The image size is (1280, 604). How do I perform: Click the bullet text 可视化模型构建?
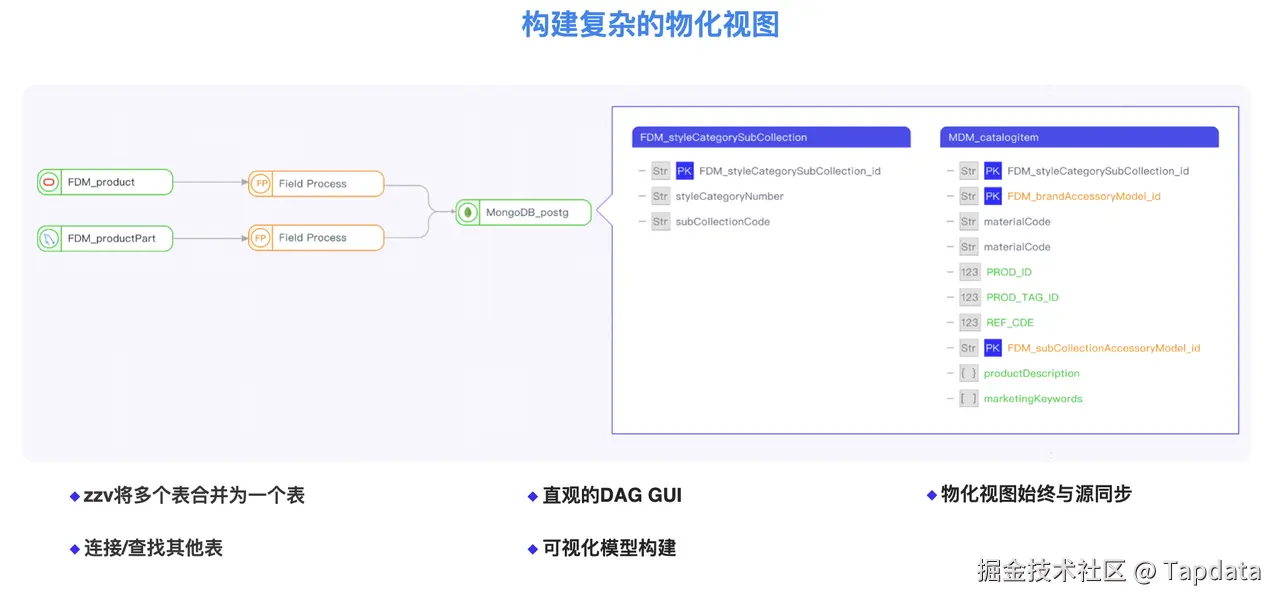pos(609,548)
